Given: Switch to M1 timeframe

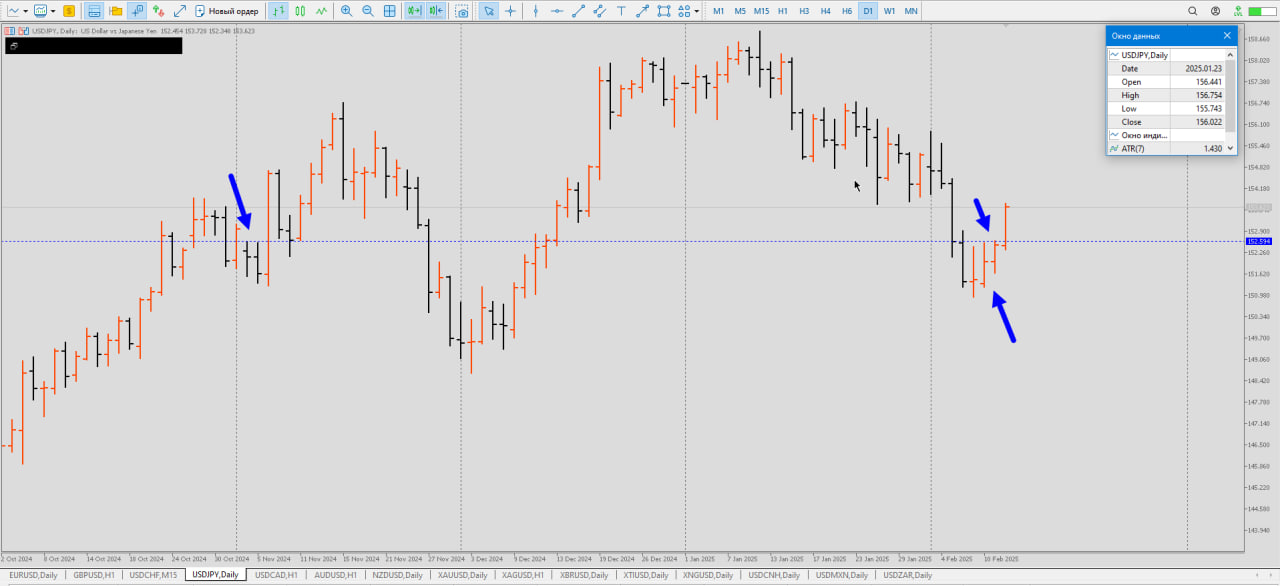Looking at the screenshot, I should pyautogui.click(x=718, y=11).
